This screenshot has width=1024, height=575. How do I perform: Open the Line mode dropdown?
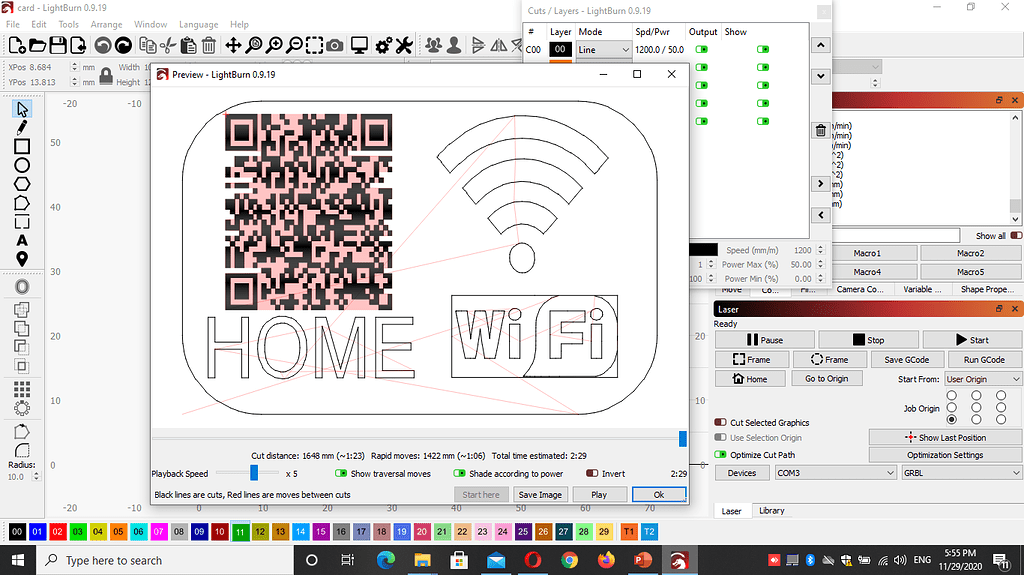604,49
